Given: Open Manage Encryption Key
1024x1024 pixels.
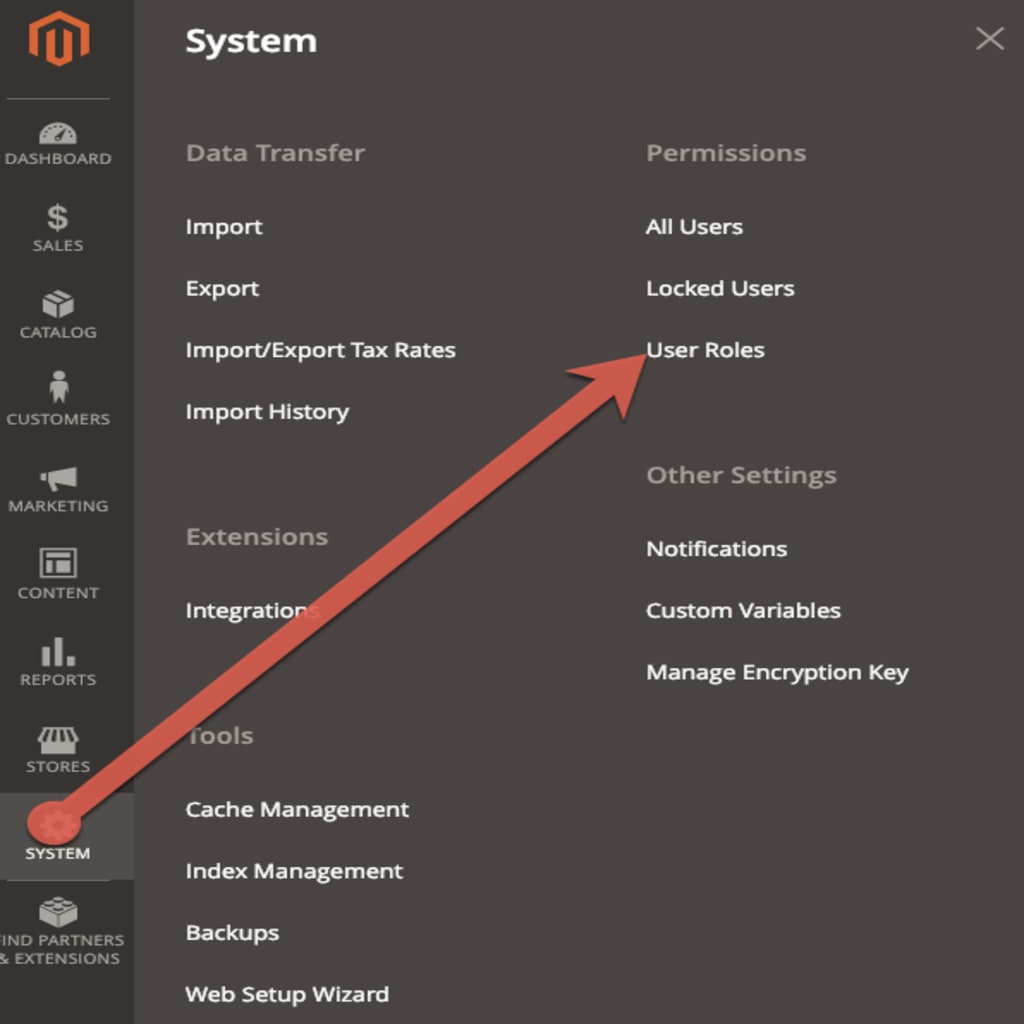Looking at the screenshot, I should (777, 673).
